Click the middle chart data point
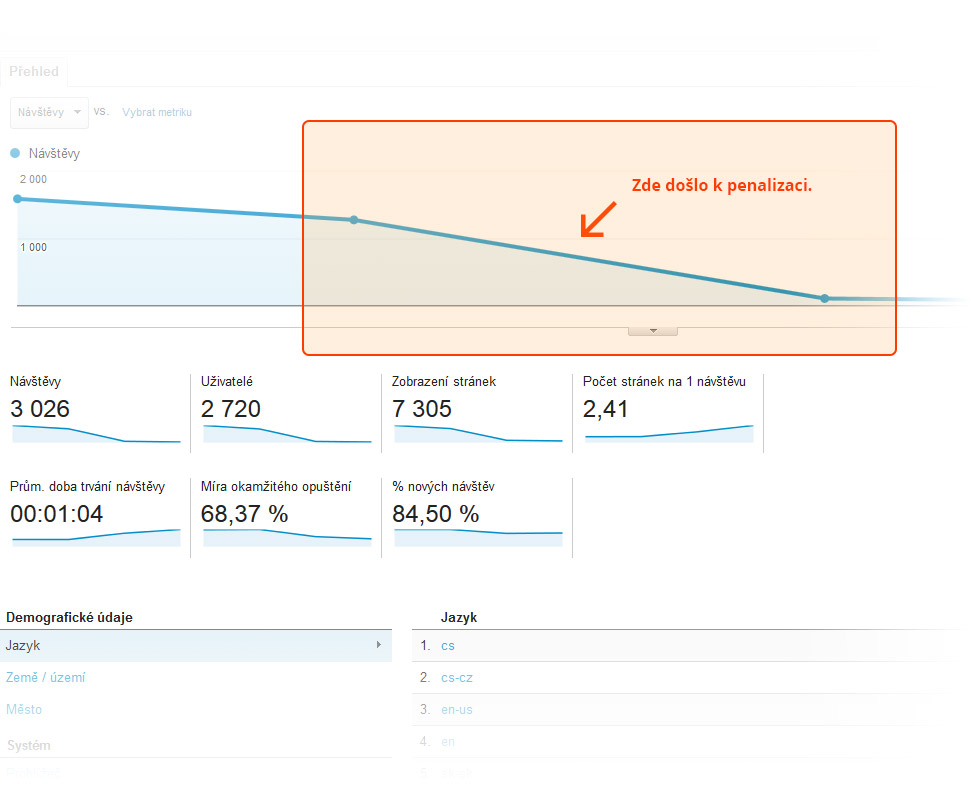 [x=353, y=220]
